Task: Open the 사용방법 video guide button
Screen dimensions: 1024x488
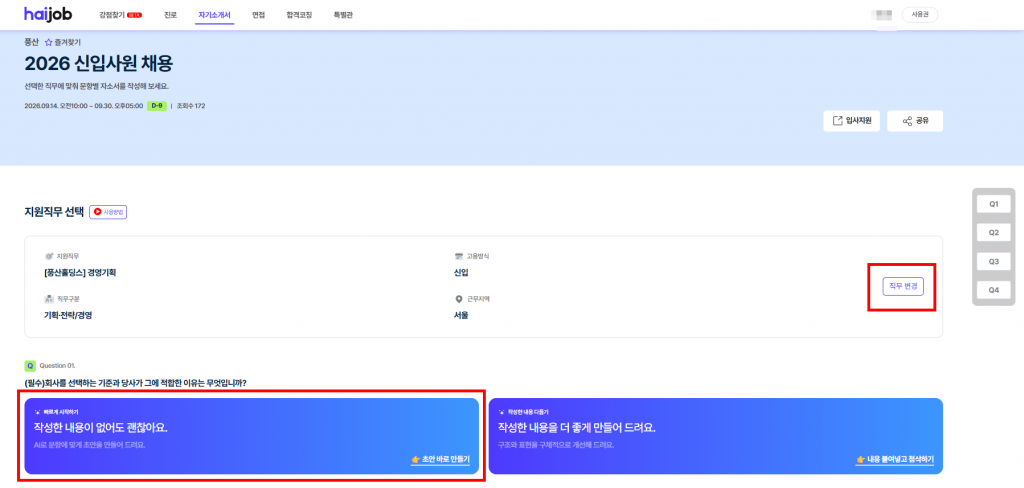Action: click(x=108, y=212)
